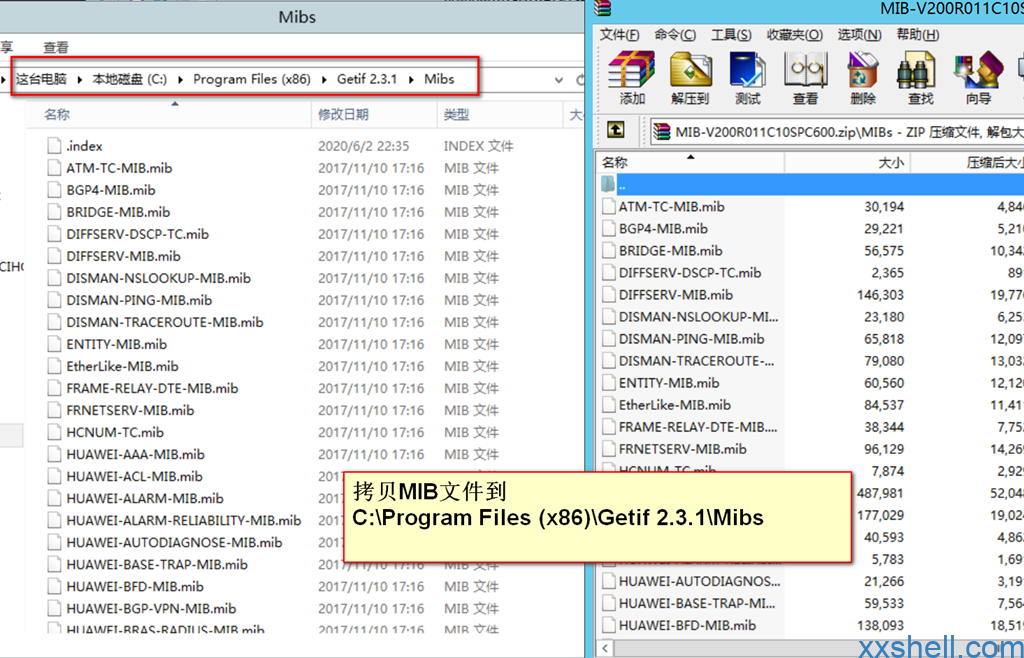Open the 工具(T) menu in WinRAR
This screenshot has height=658, width=1024.
(731, 35)
